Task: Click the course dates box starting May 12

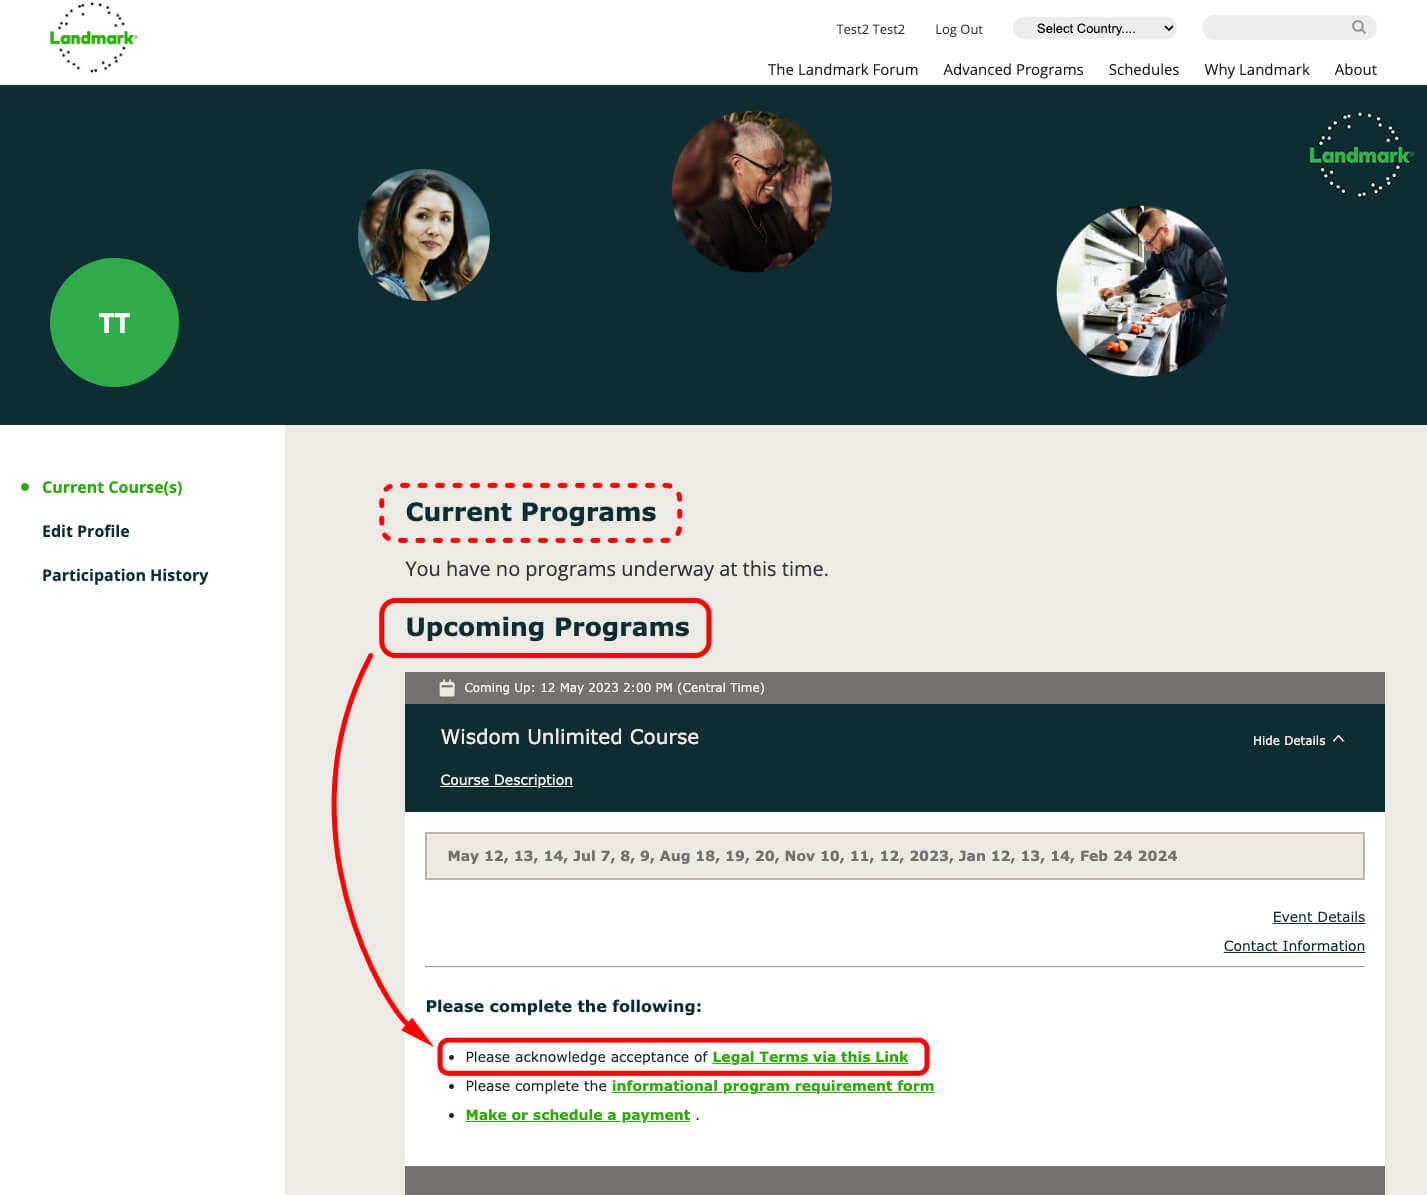Action: [894, 856]
